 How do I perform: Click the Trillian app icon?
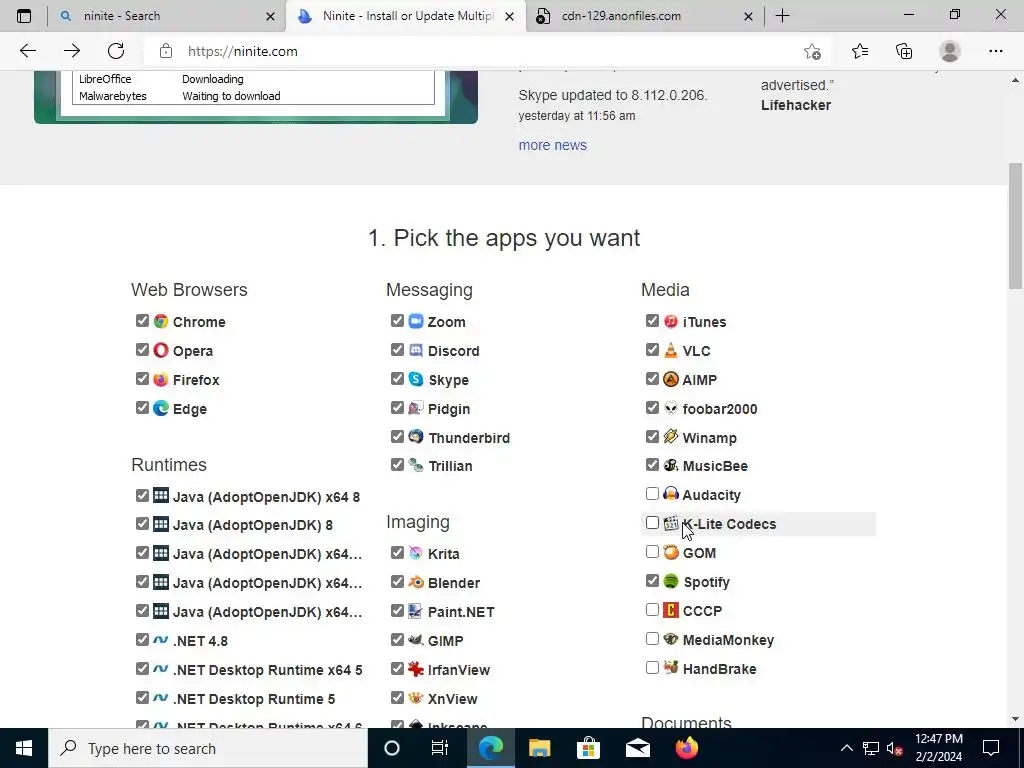[416, 465]
